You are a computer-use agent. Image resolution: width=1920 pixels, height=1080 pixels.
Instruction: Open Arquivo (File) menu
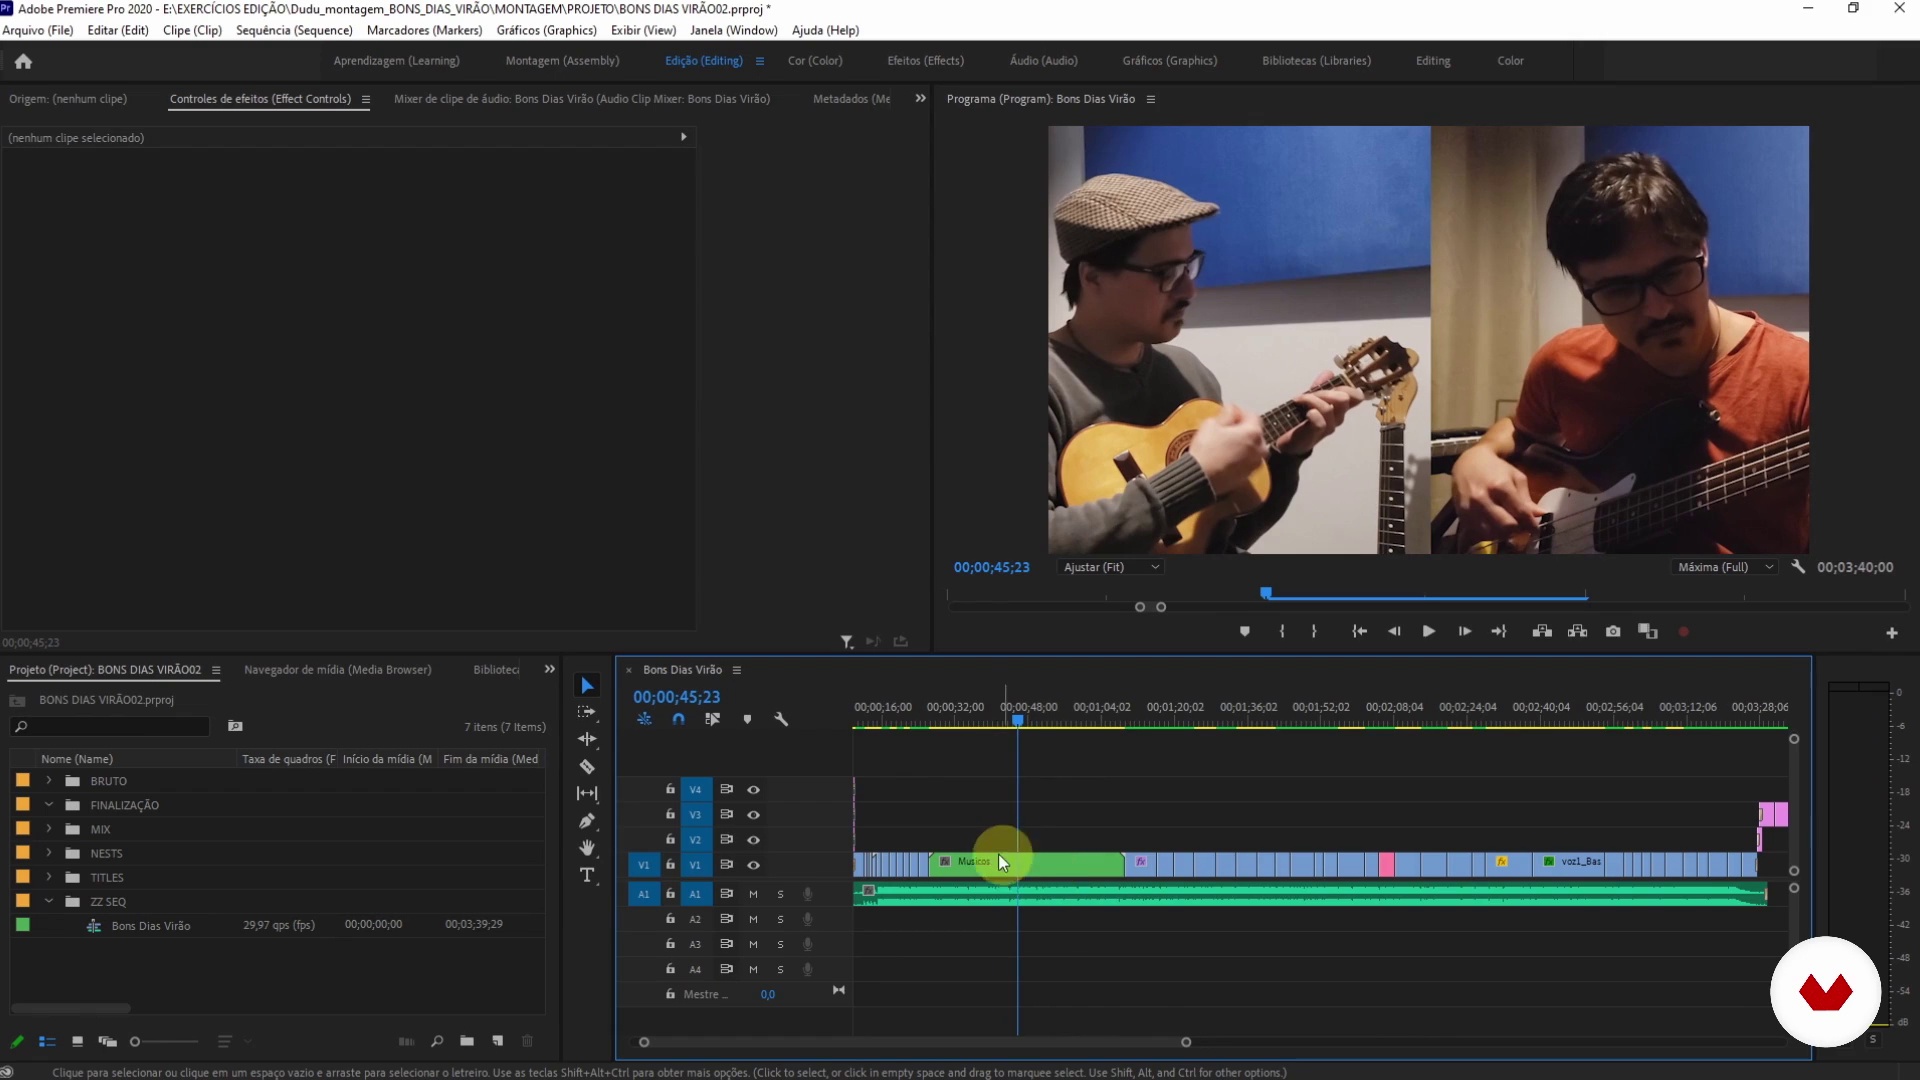(38, 30)
